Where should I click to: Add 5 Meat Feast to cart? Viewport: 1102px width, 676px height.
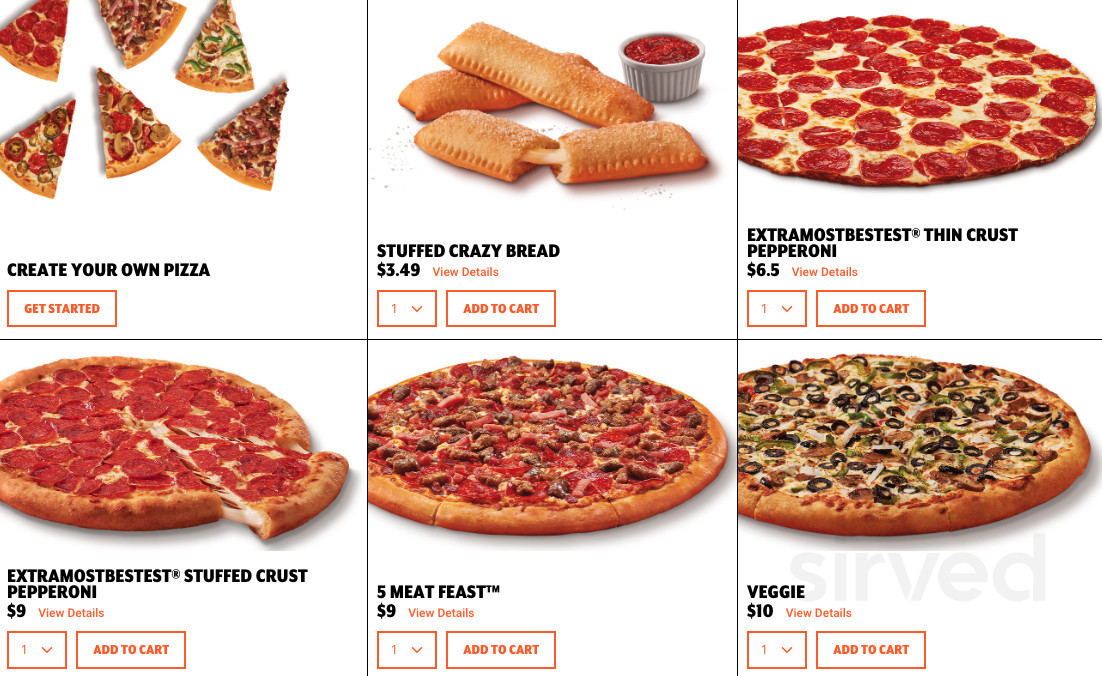(x=500, y=650)
